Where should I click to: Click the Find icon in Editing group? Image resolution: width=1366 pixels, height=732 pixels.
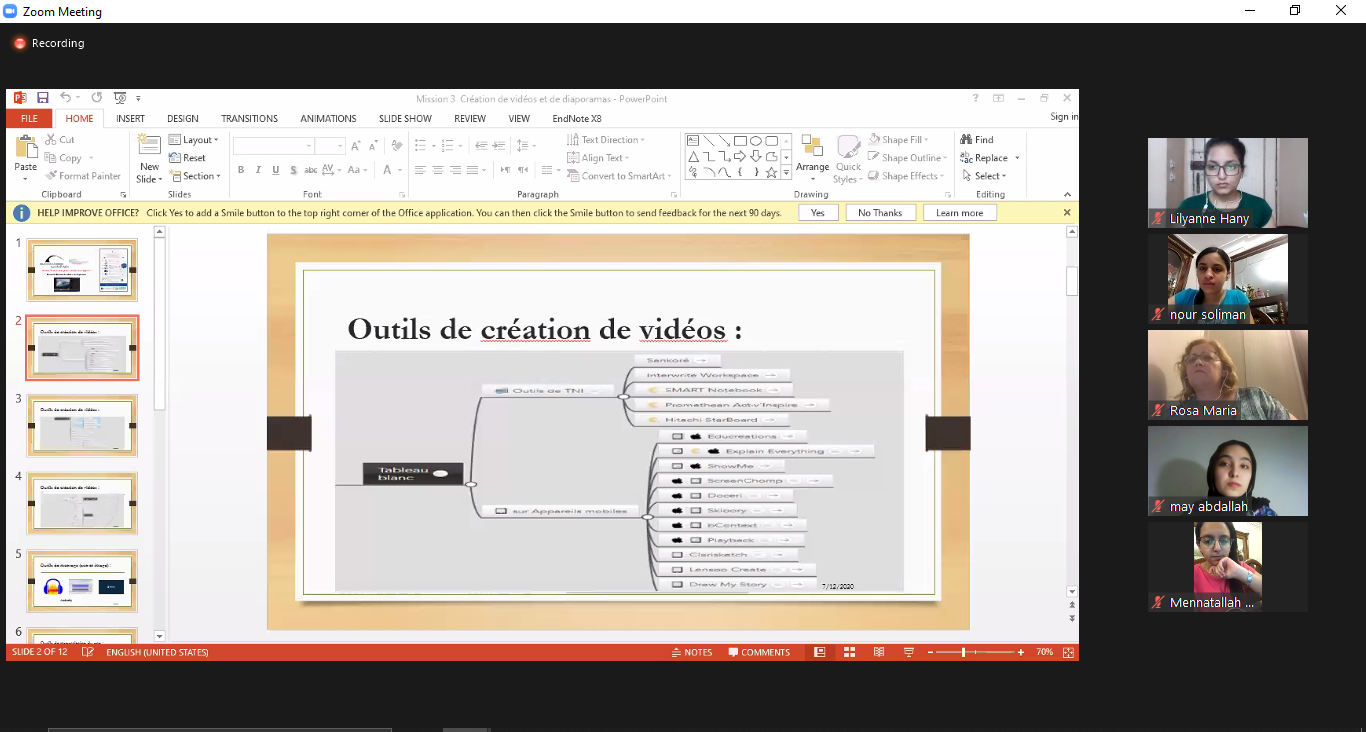977,140
